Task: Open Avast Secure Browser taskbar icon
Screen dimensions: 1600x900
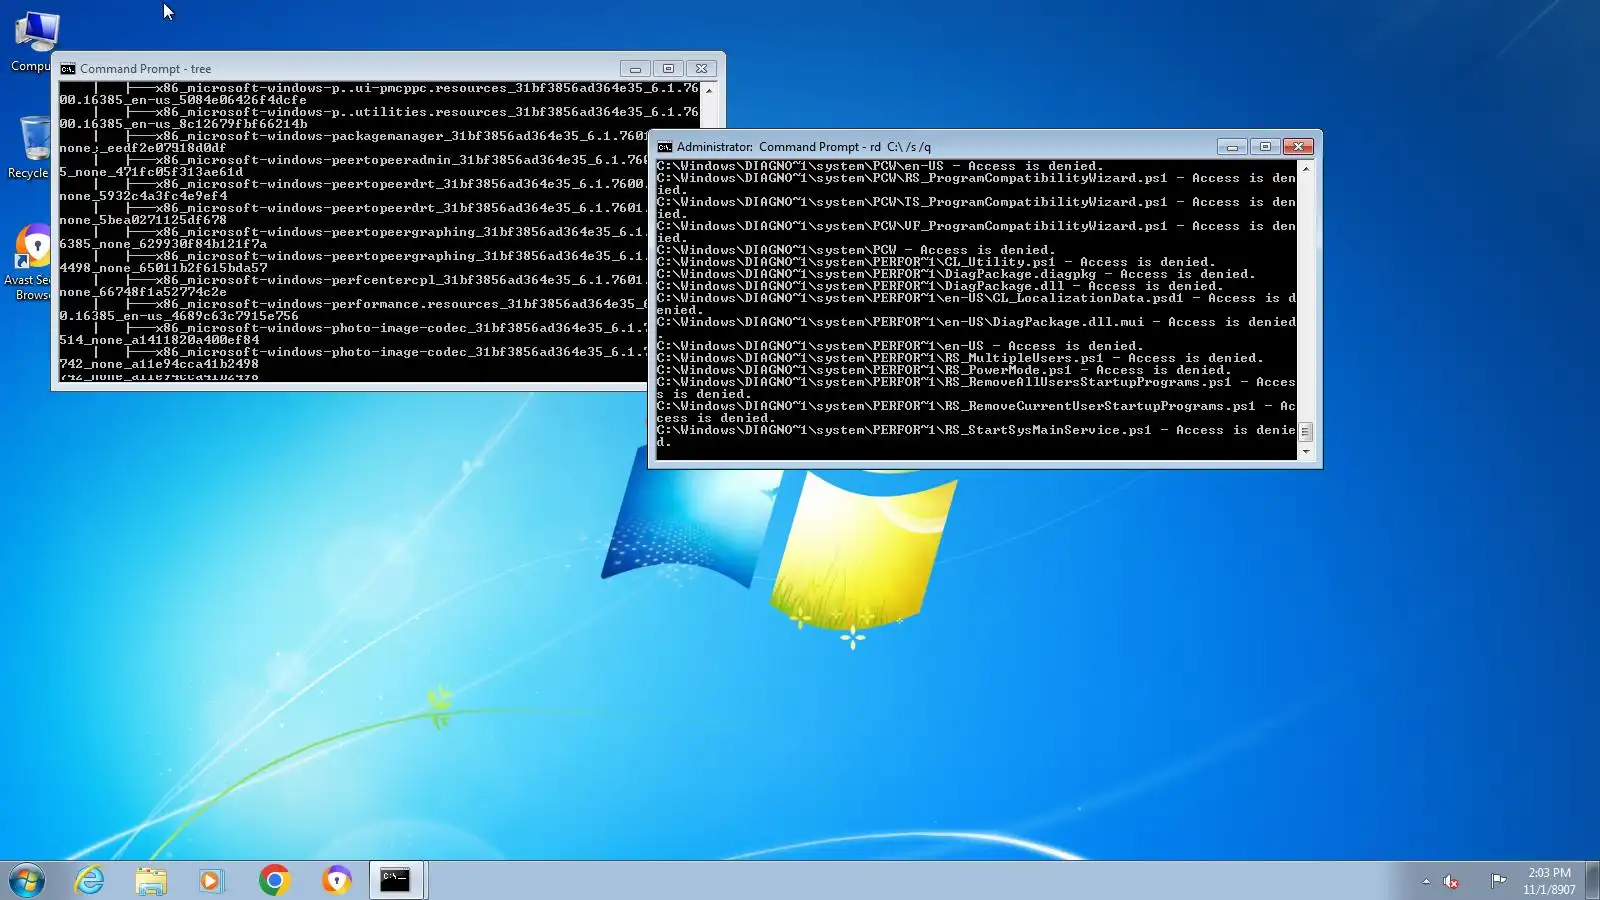Action: click(336, 881)
